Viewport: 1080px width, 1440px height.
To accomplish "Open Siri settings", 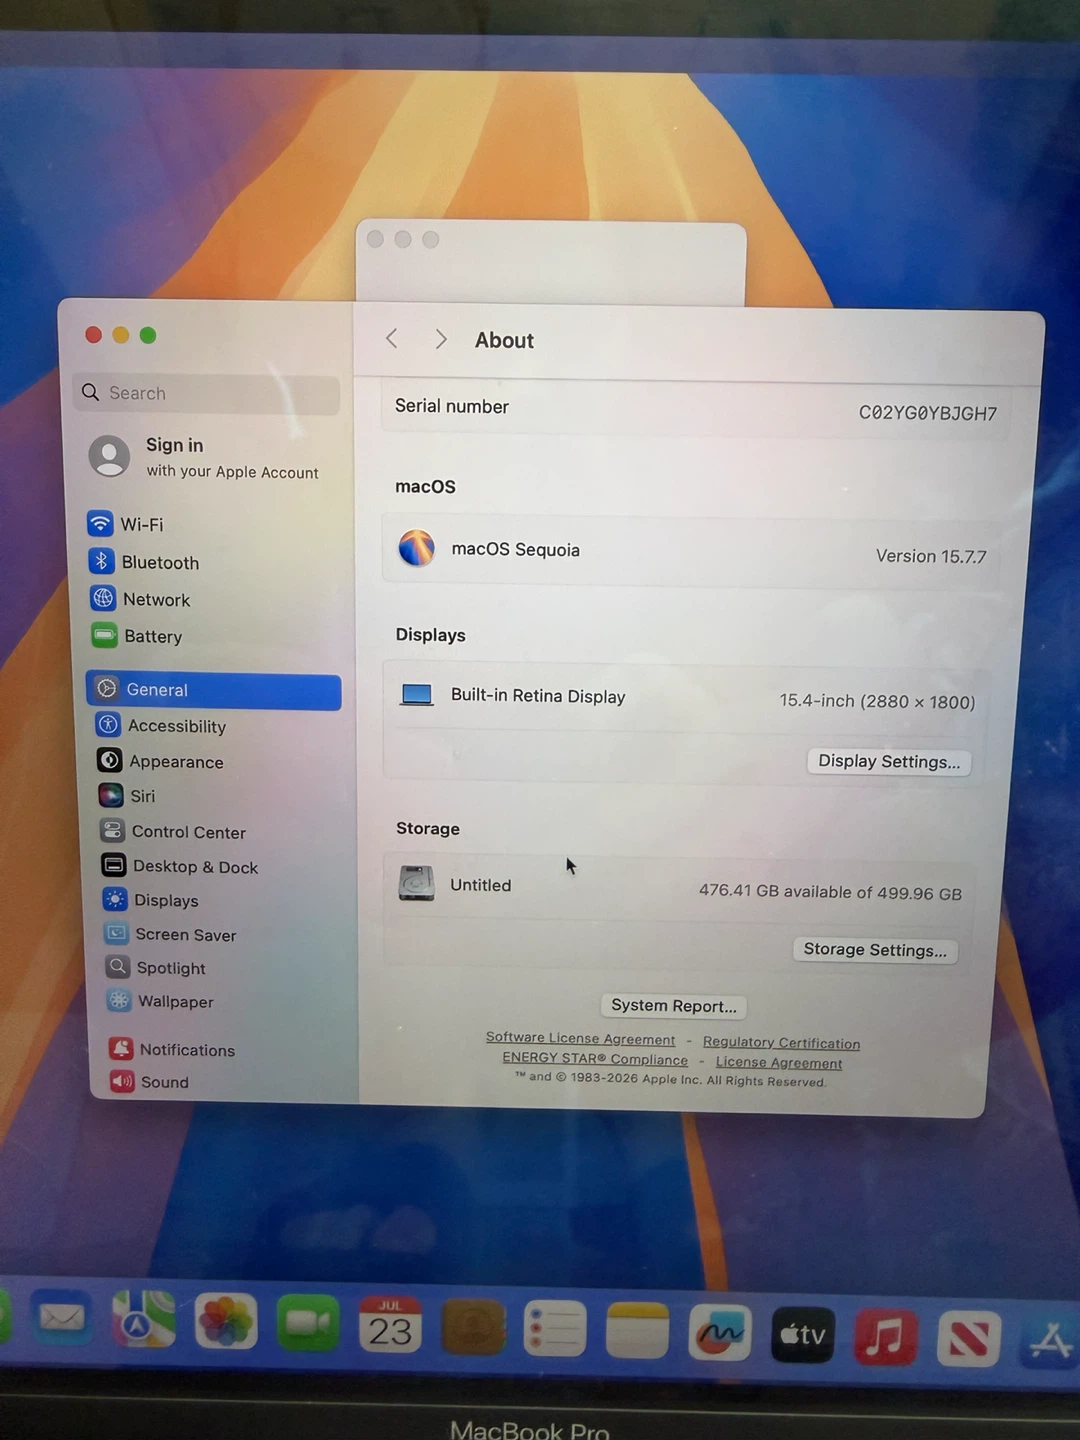I will click(x=127, y=796).
